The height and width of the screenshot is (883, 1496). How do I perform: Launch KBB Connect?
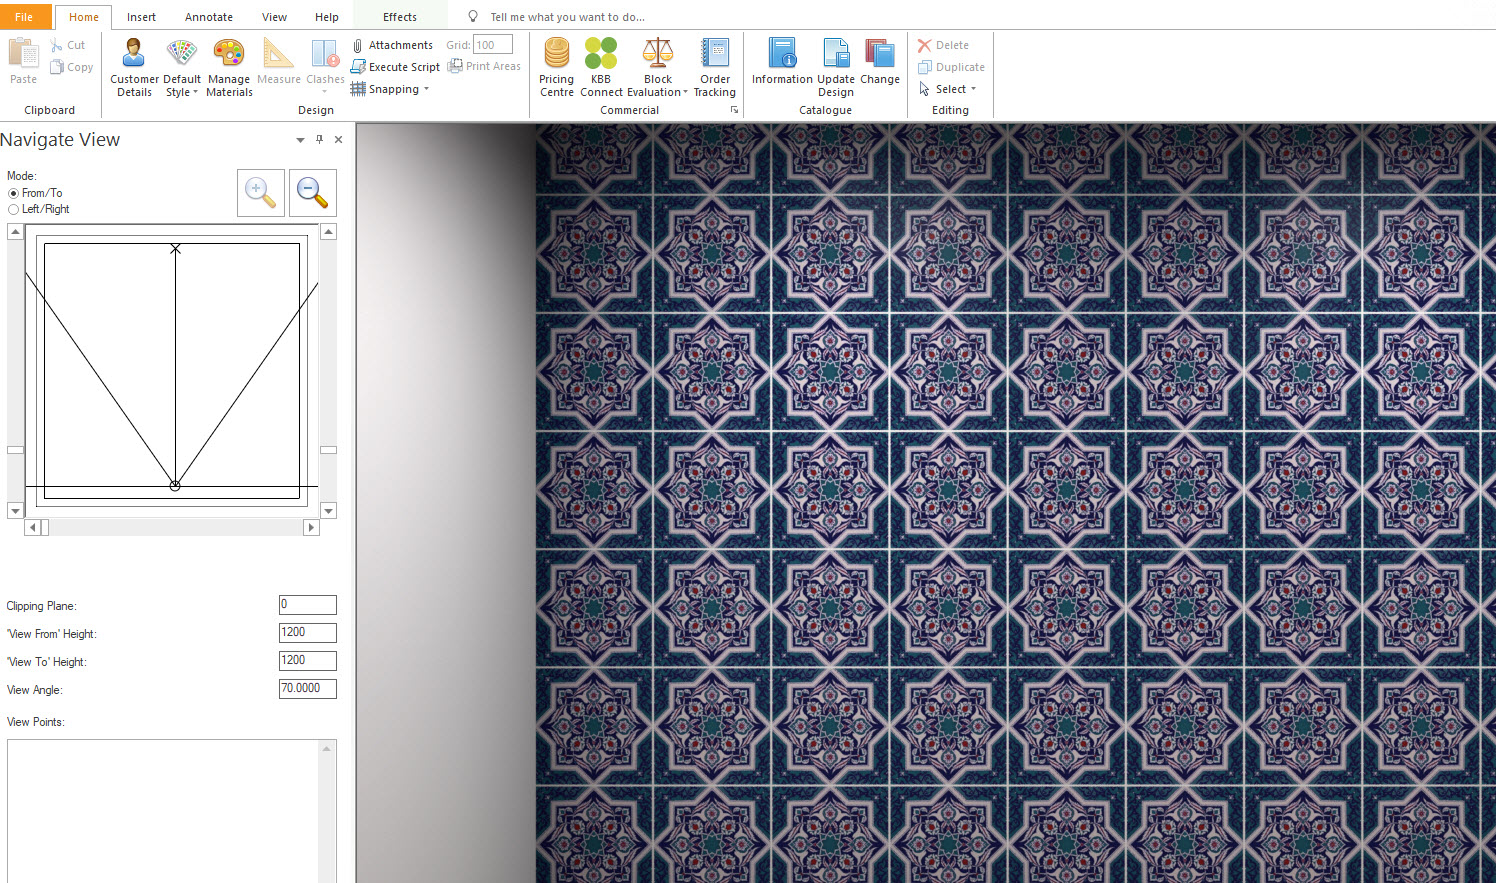pos(601,67)
